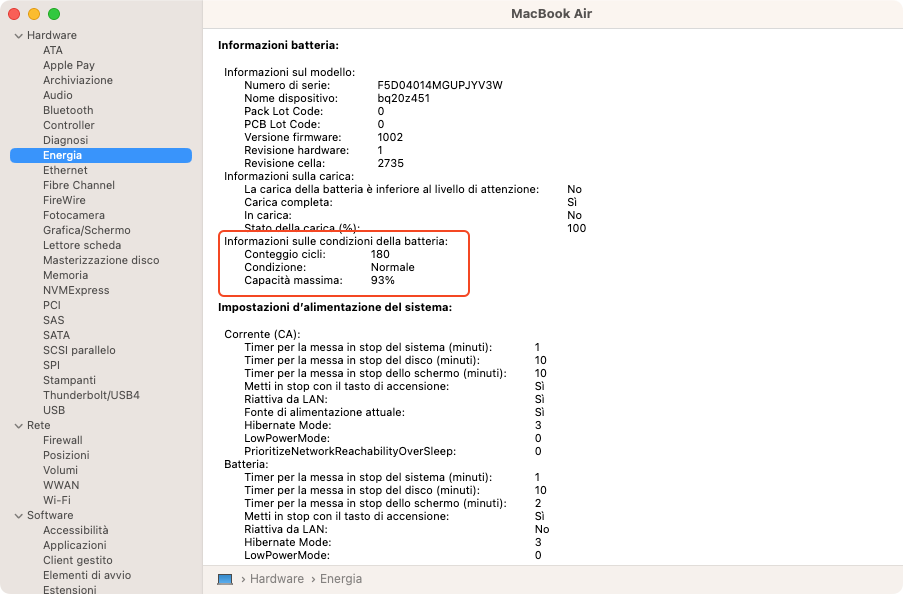Open Fotocamera in the sidebar
Image resolution: width=903 pixels, height=594 pixels.
point(74,215)
